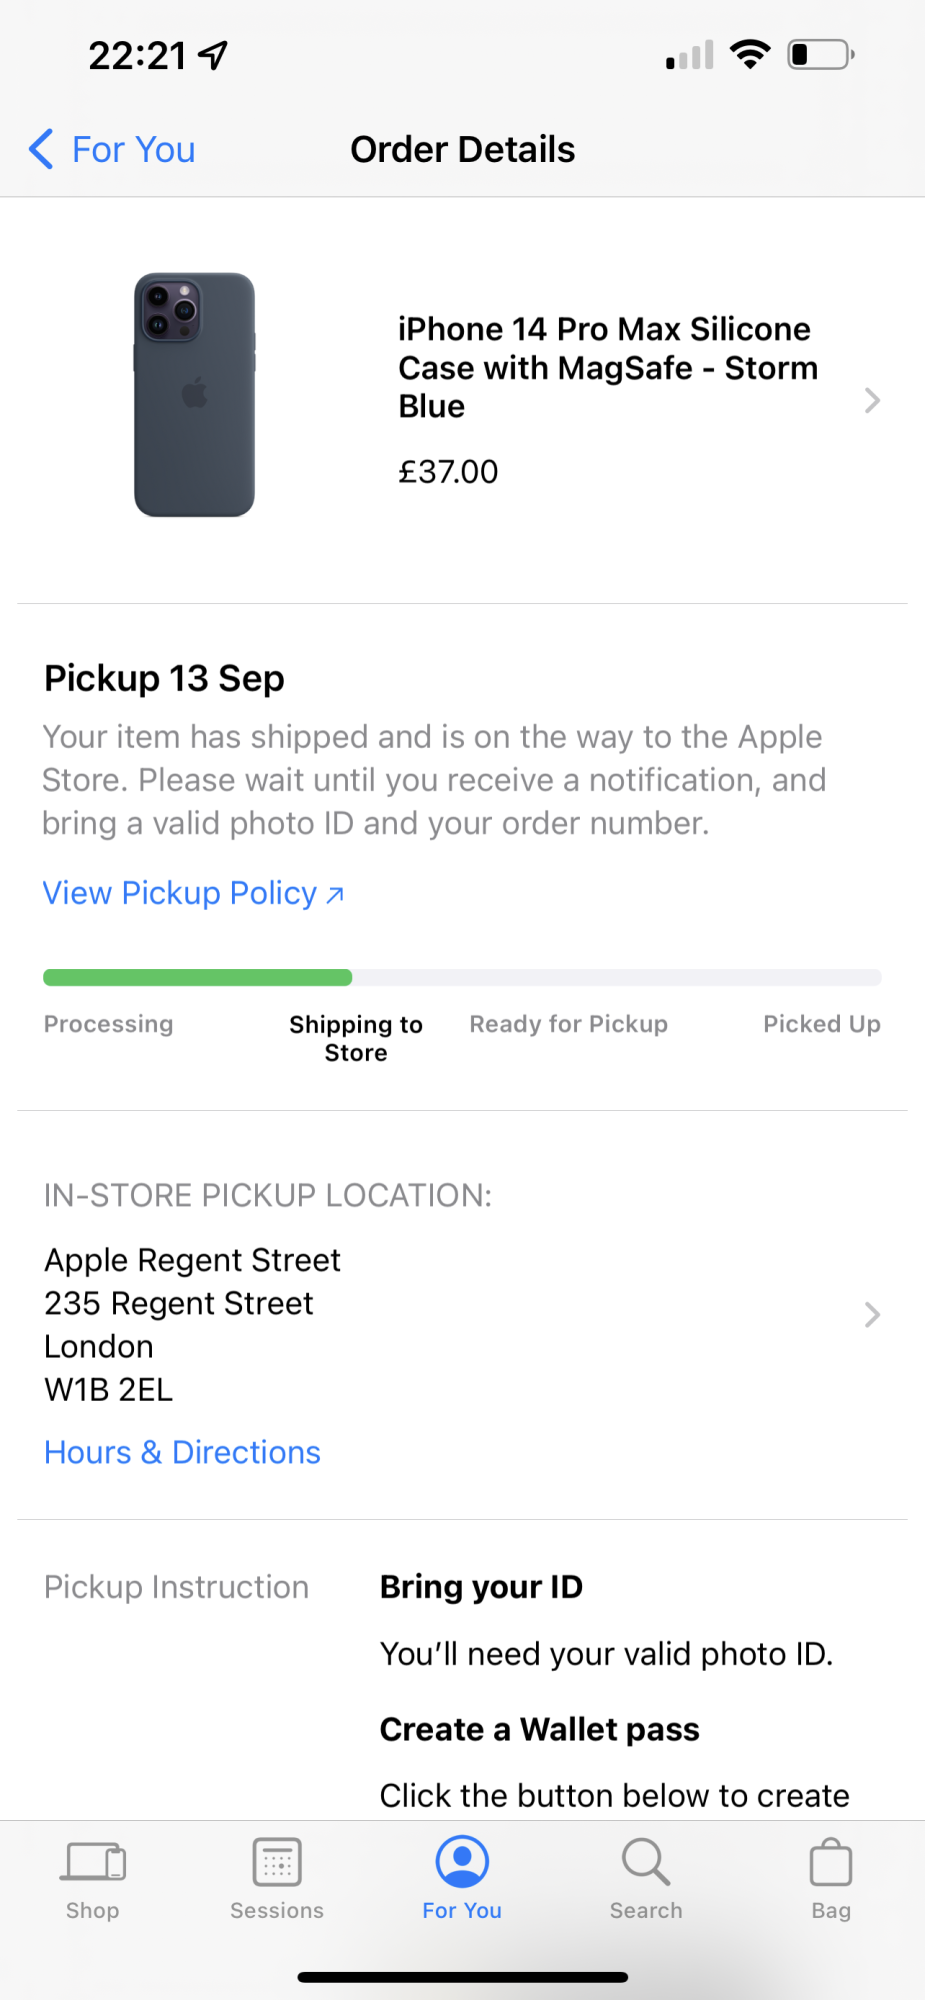Open the Hours & Directions link

pos(182,1452)
